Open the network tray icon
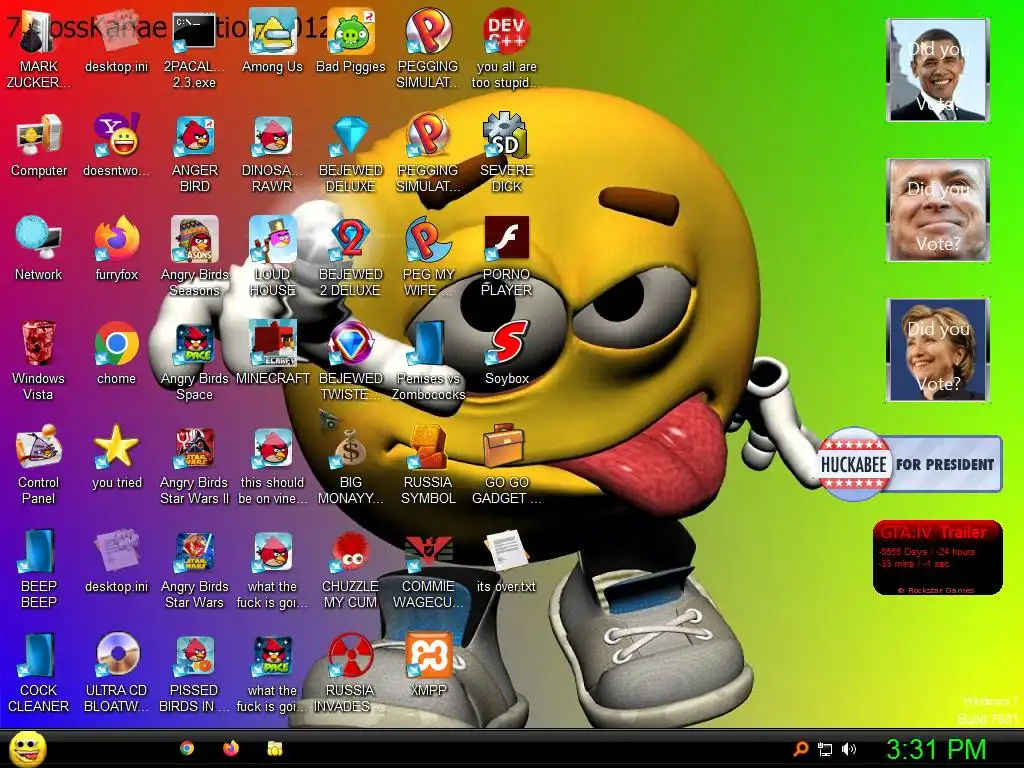Screen dimensions: 1024x768 click(x=825, y=750)
